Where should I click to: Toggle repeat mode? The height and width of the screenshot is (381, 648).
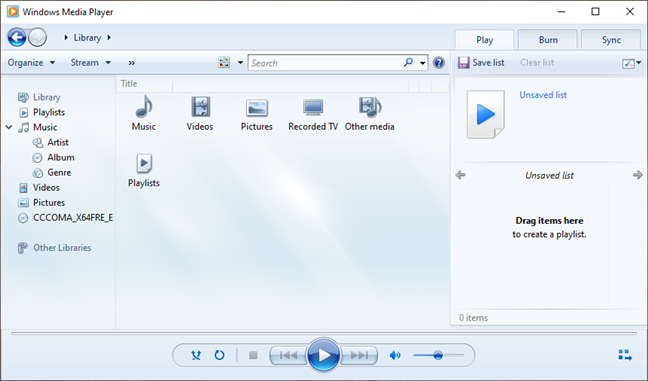pos(219,355)
